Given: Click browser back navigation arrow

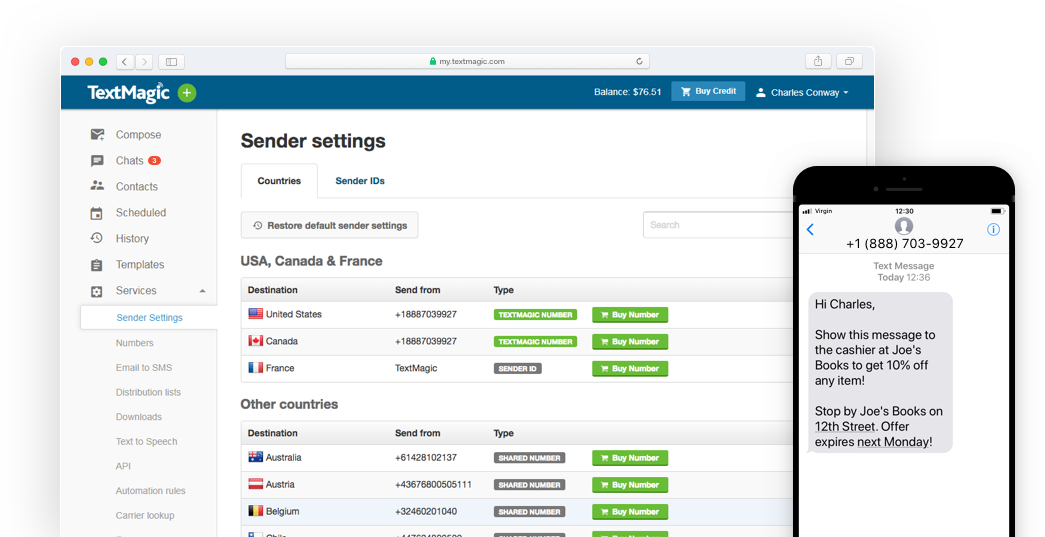Looking at the screenshot, I should pos(125,62).
